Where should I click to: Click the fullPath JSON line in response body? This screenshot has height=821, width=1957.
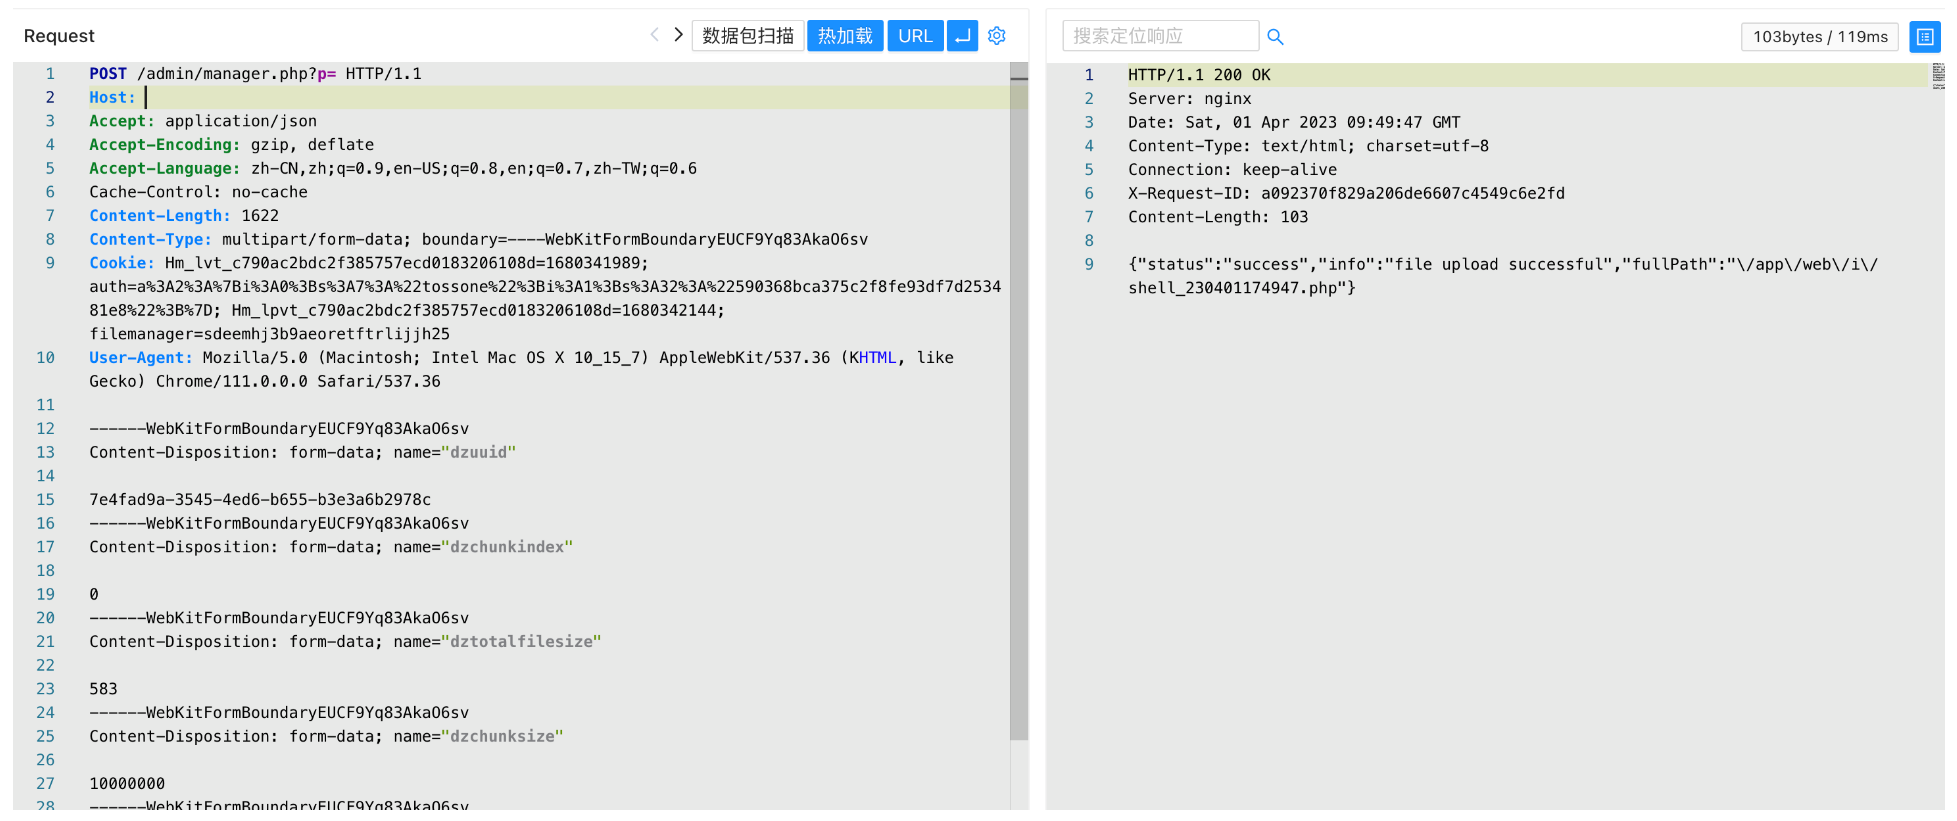(x=1500, y=265)
